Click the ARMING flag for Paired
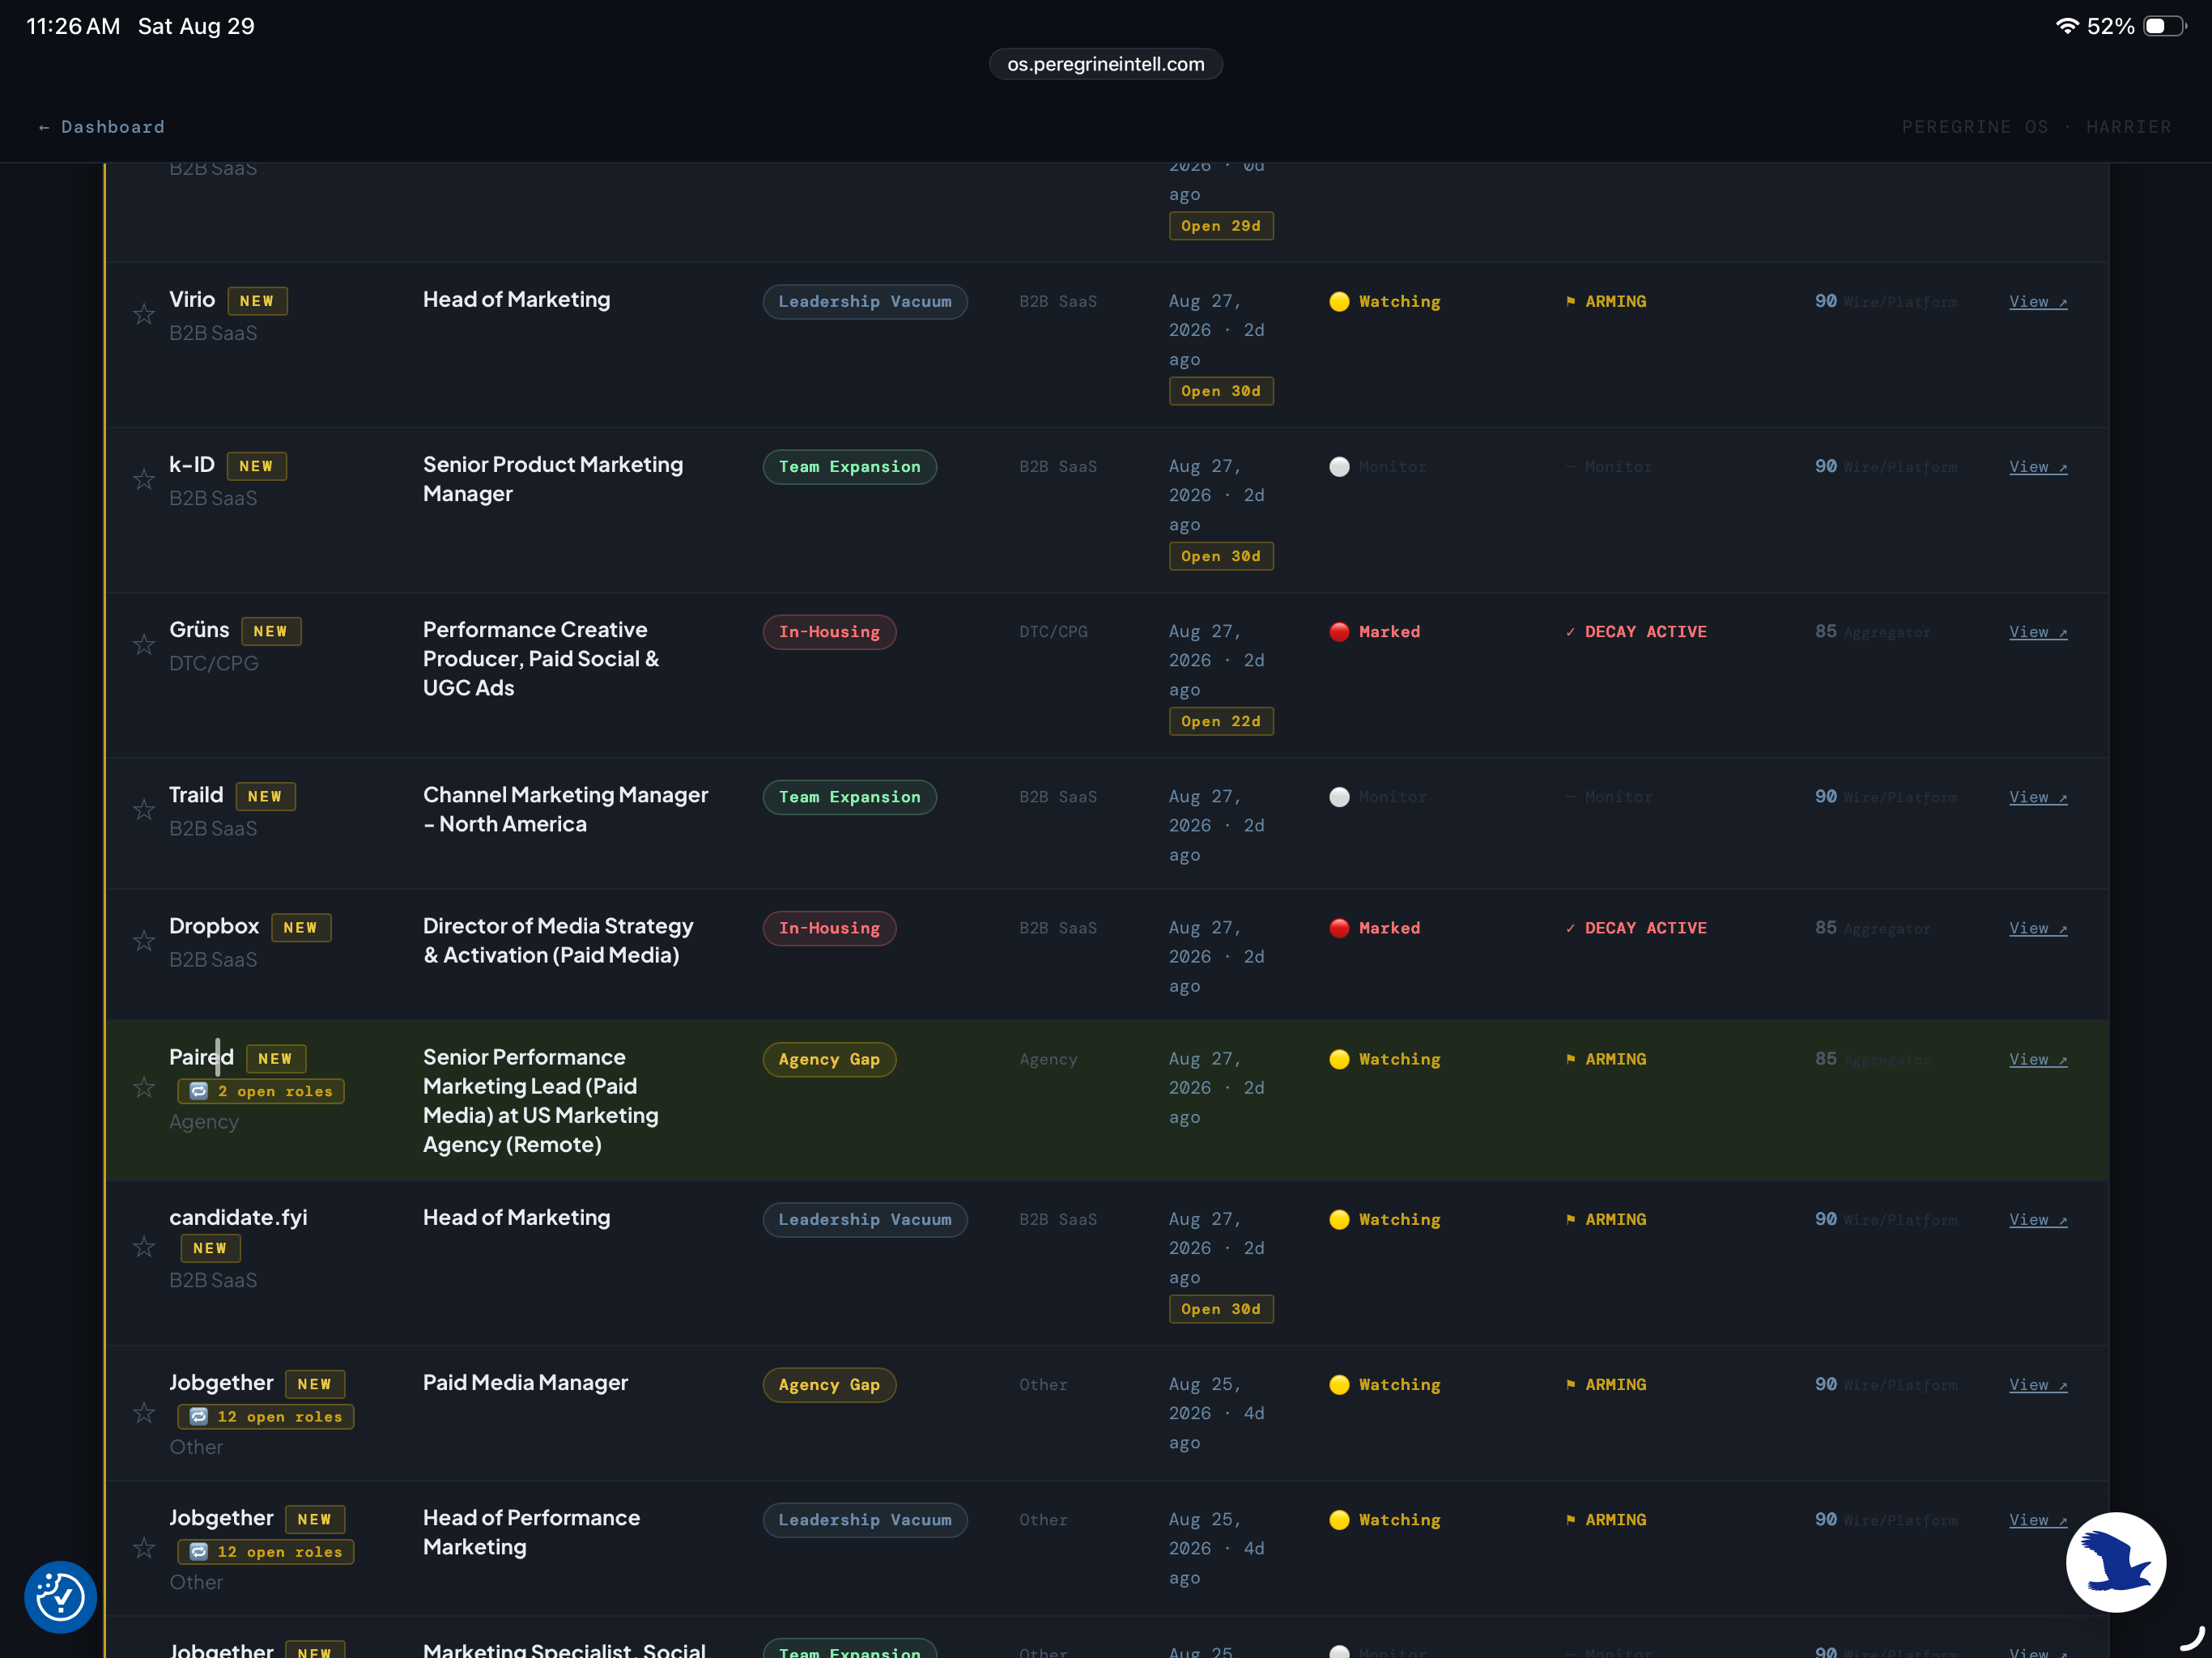Screen dimensions: 2212x1658 1606,1059
